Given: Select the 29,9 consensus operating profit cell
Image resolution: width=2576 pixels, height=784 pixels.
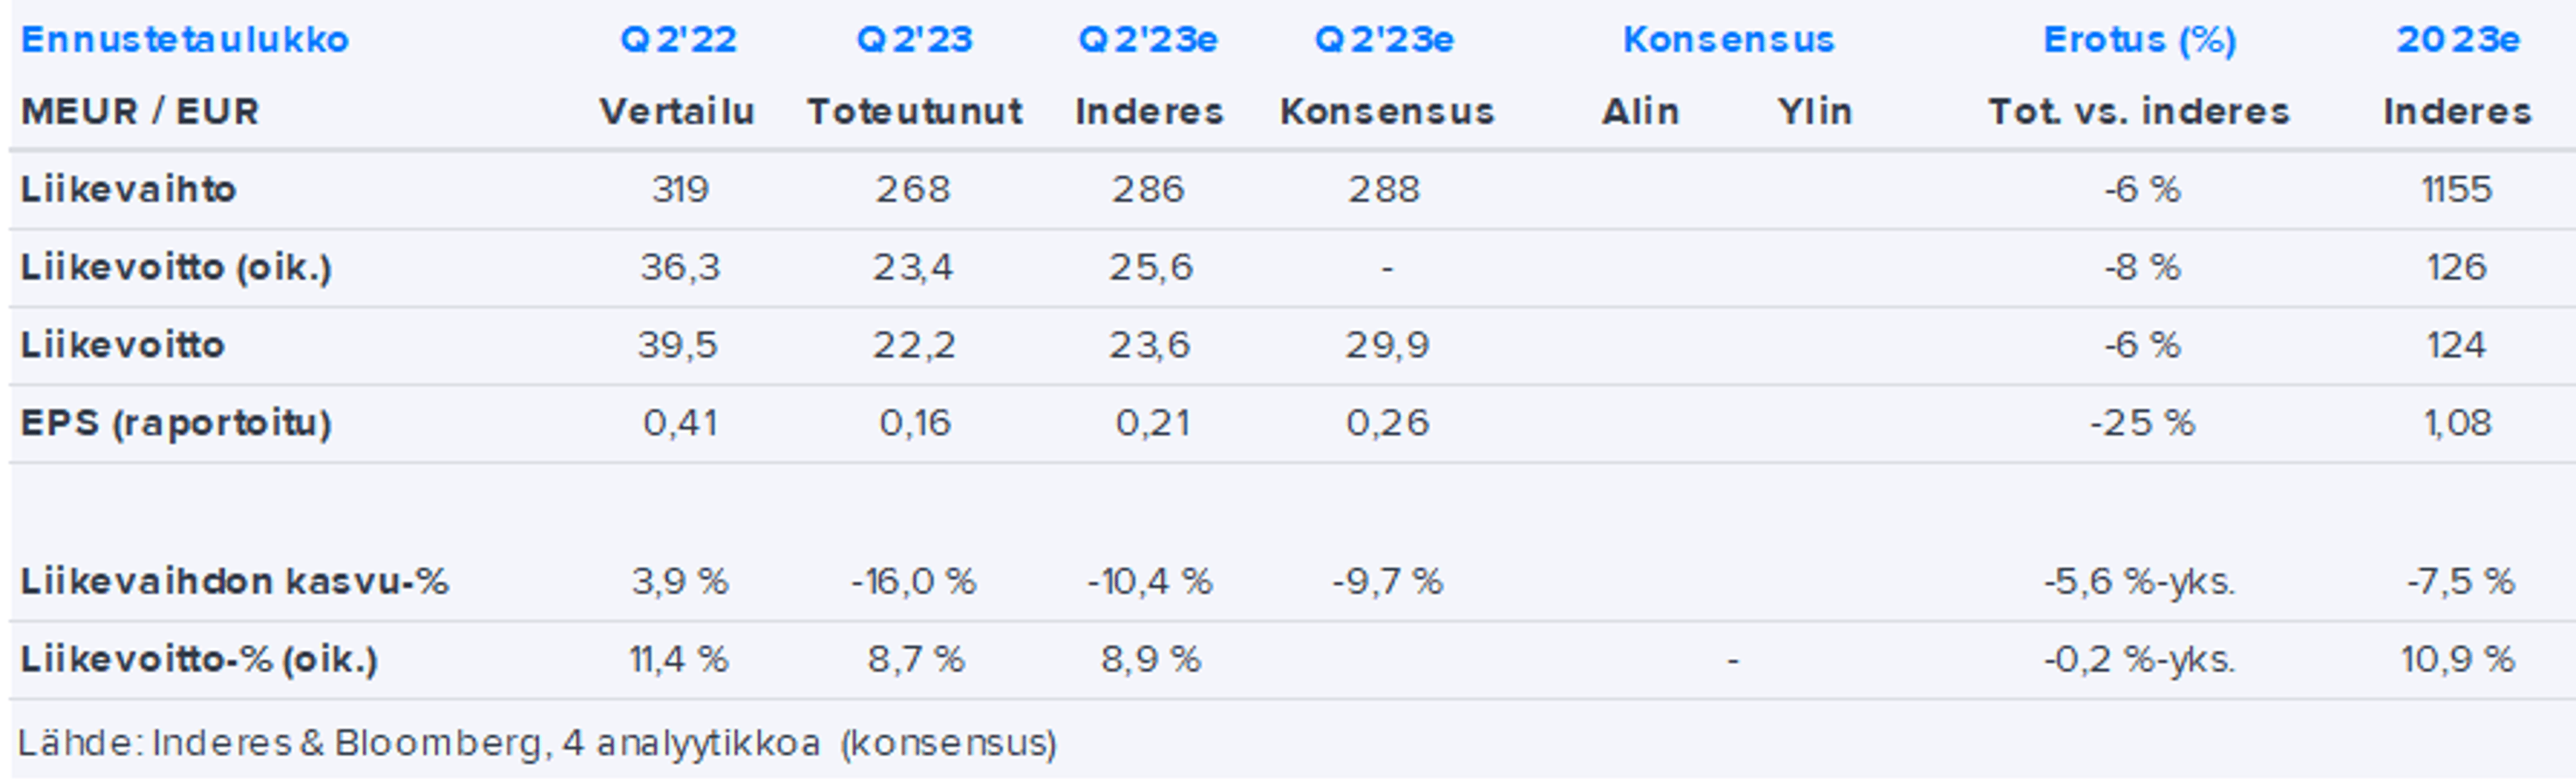Looking at the screenshot, I should coord(1386,345).
